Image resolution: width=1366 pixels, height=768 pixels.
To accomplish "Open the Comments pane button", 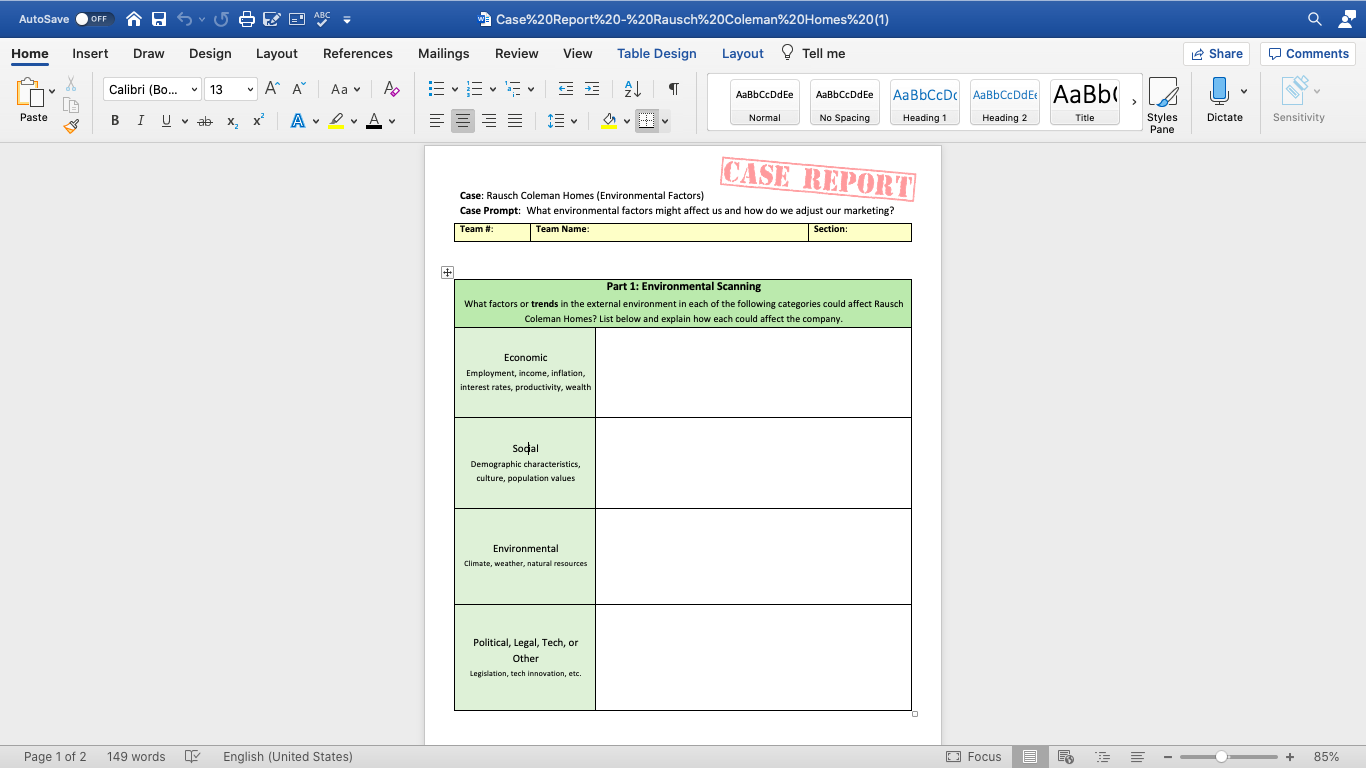I will (x=1309, y=54).
